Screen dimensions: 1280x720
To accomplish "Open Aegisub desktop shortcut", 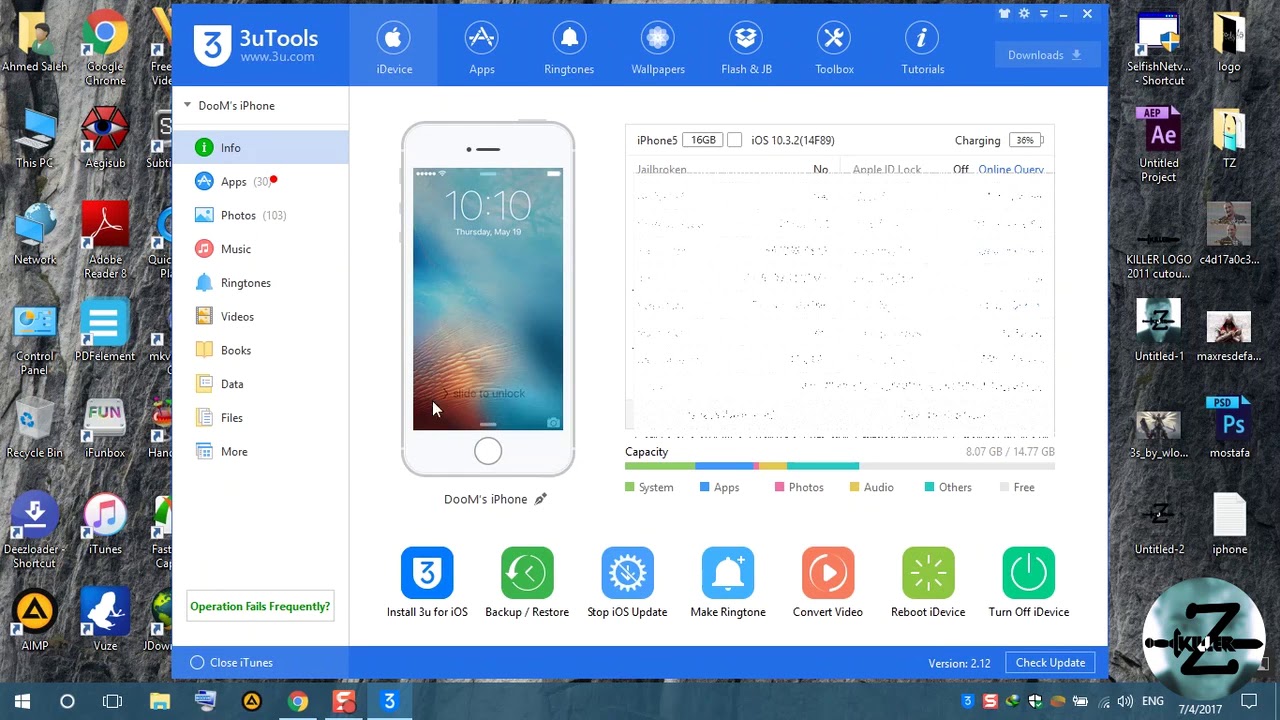I will pos(105,138).
